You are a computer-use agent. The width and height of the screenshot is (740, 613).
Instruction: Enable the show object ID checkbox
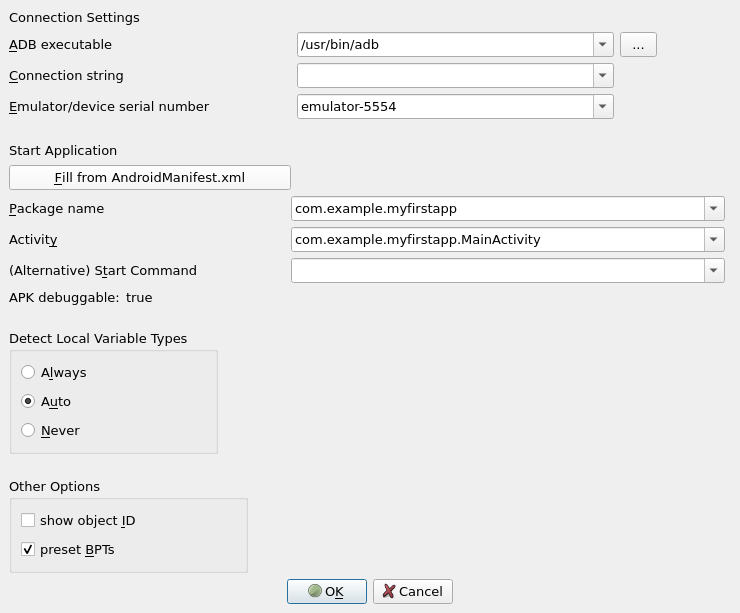click(28, 520)
